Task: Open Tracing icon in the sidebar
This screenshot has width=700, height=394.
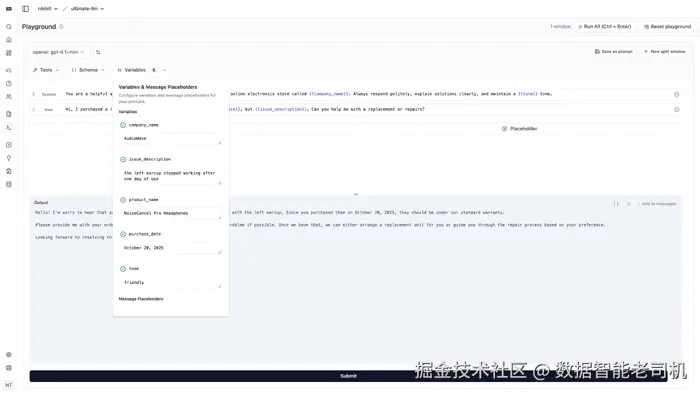Action: (8, 71)
